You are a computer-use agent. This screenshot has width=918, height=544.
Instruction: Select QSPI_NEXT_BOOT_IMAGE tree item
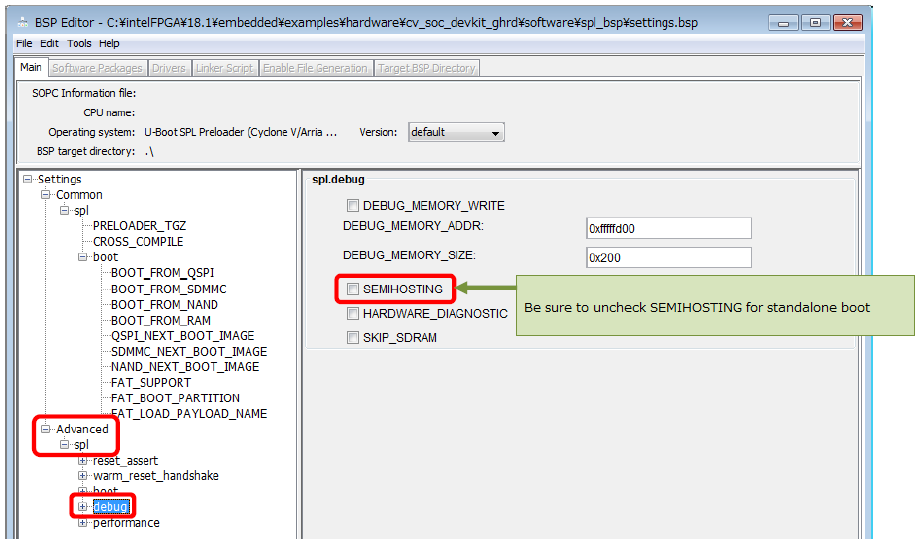[x=183, y=336]
